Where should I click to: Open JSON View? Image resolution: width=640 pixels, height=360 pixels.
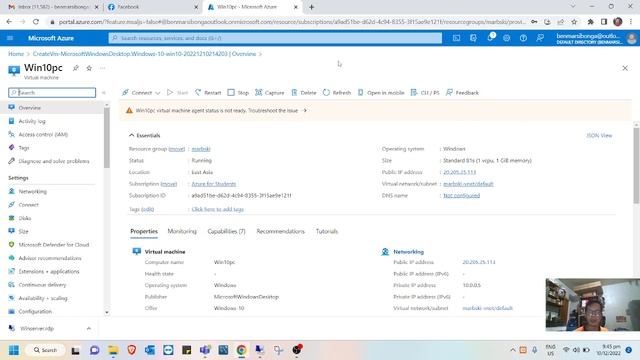pyautogui.click(x=599, y=136)
